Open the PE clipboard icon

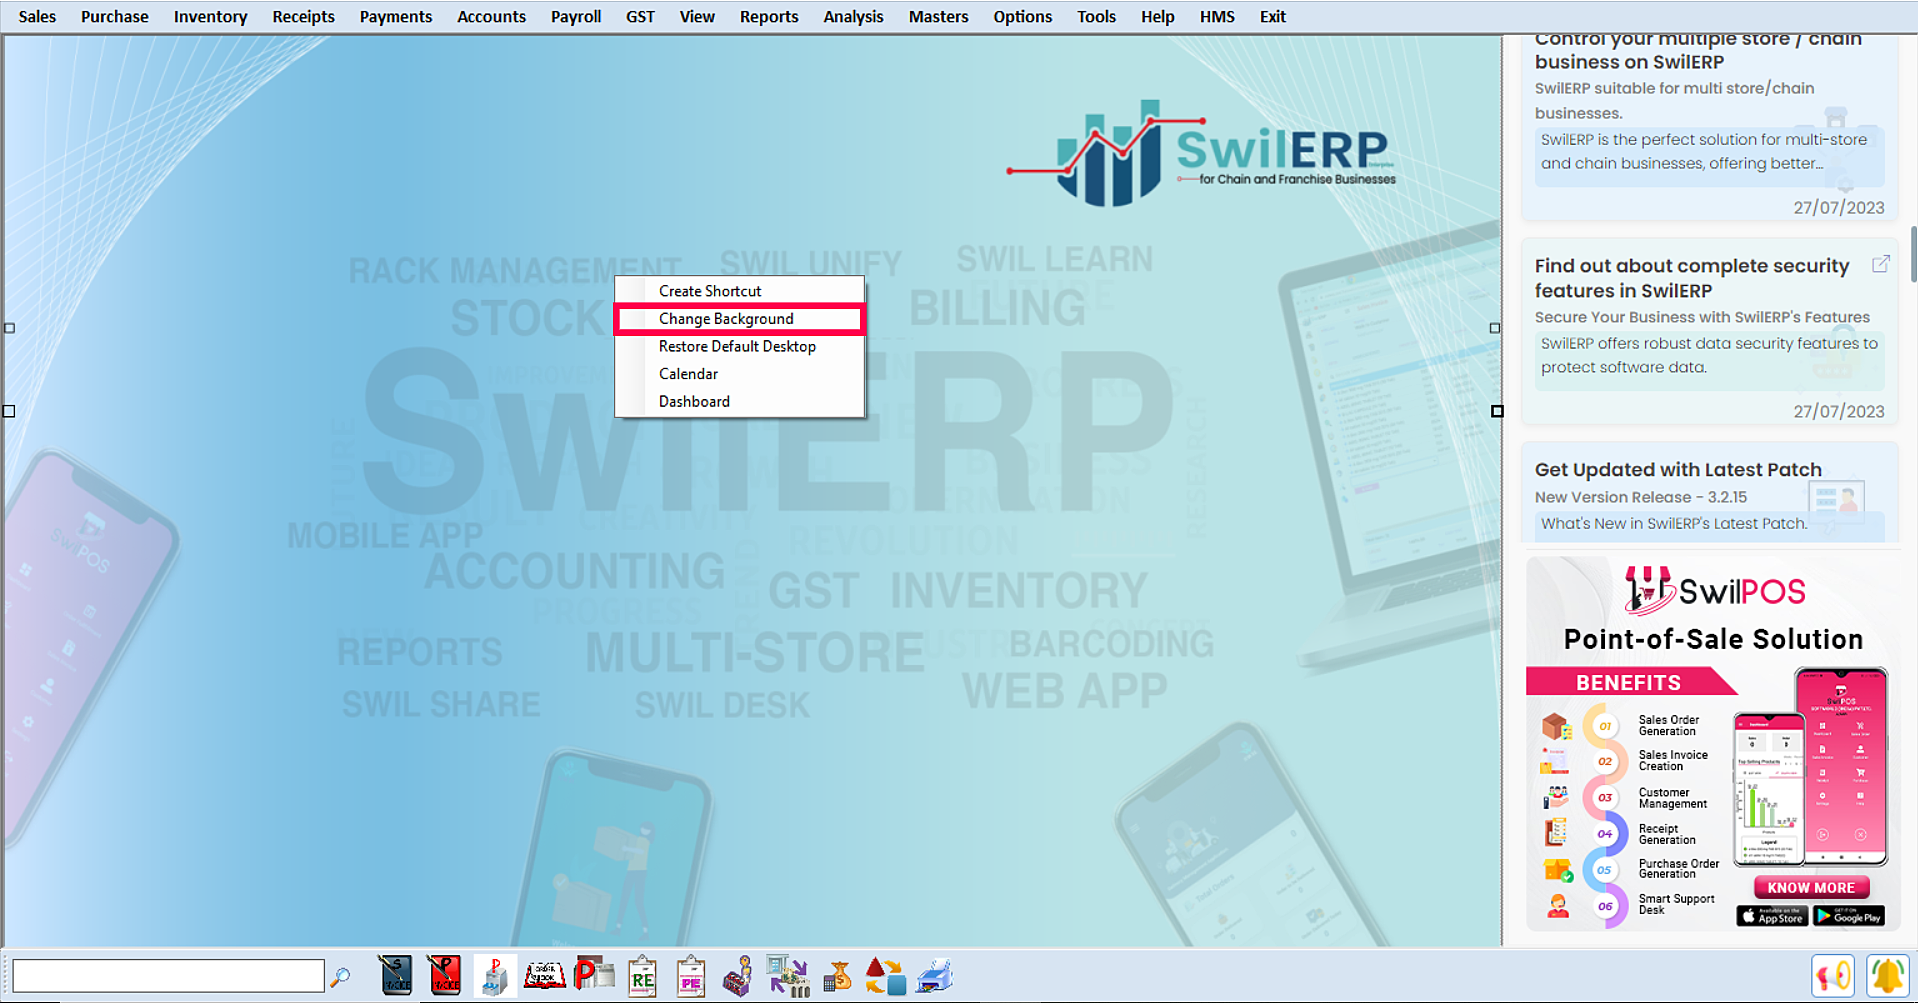(690, 976)
